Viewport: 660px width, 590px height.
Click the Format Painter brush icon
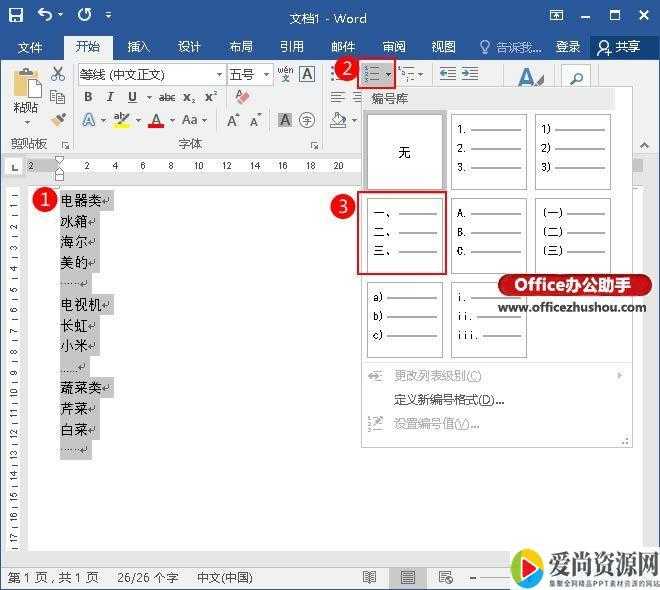pyautogui.click(x=58, y=119)
